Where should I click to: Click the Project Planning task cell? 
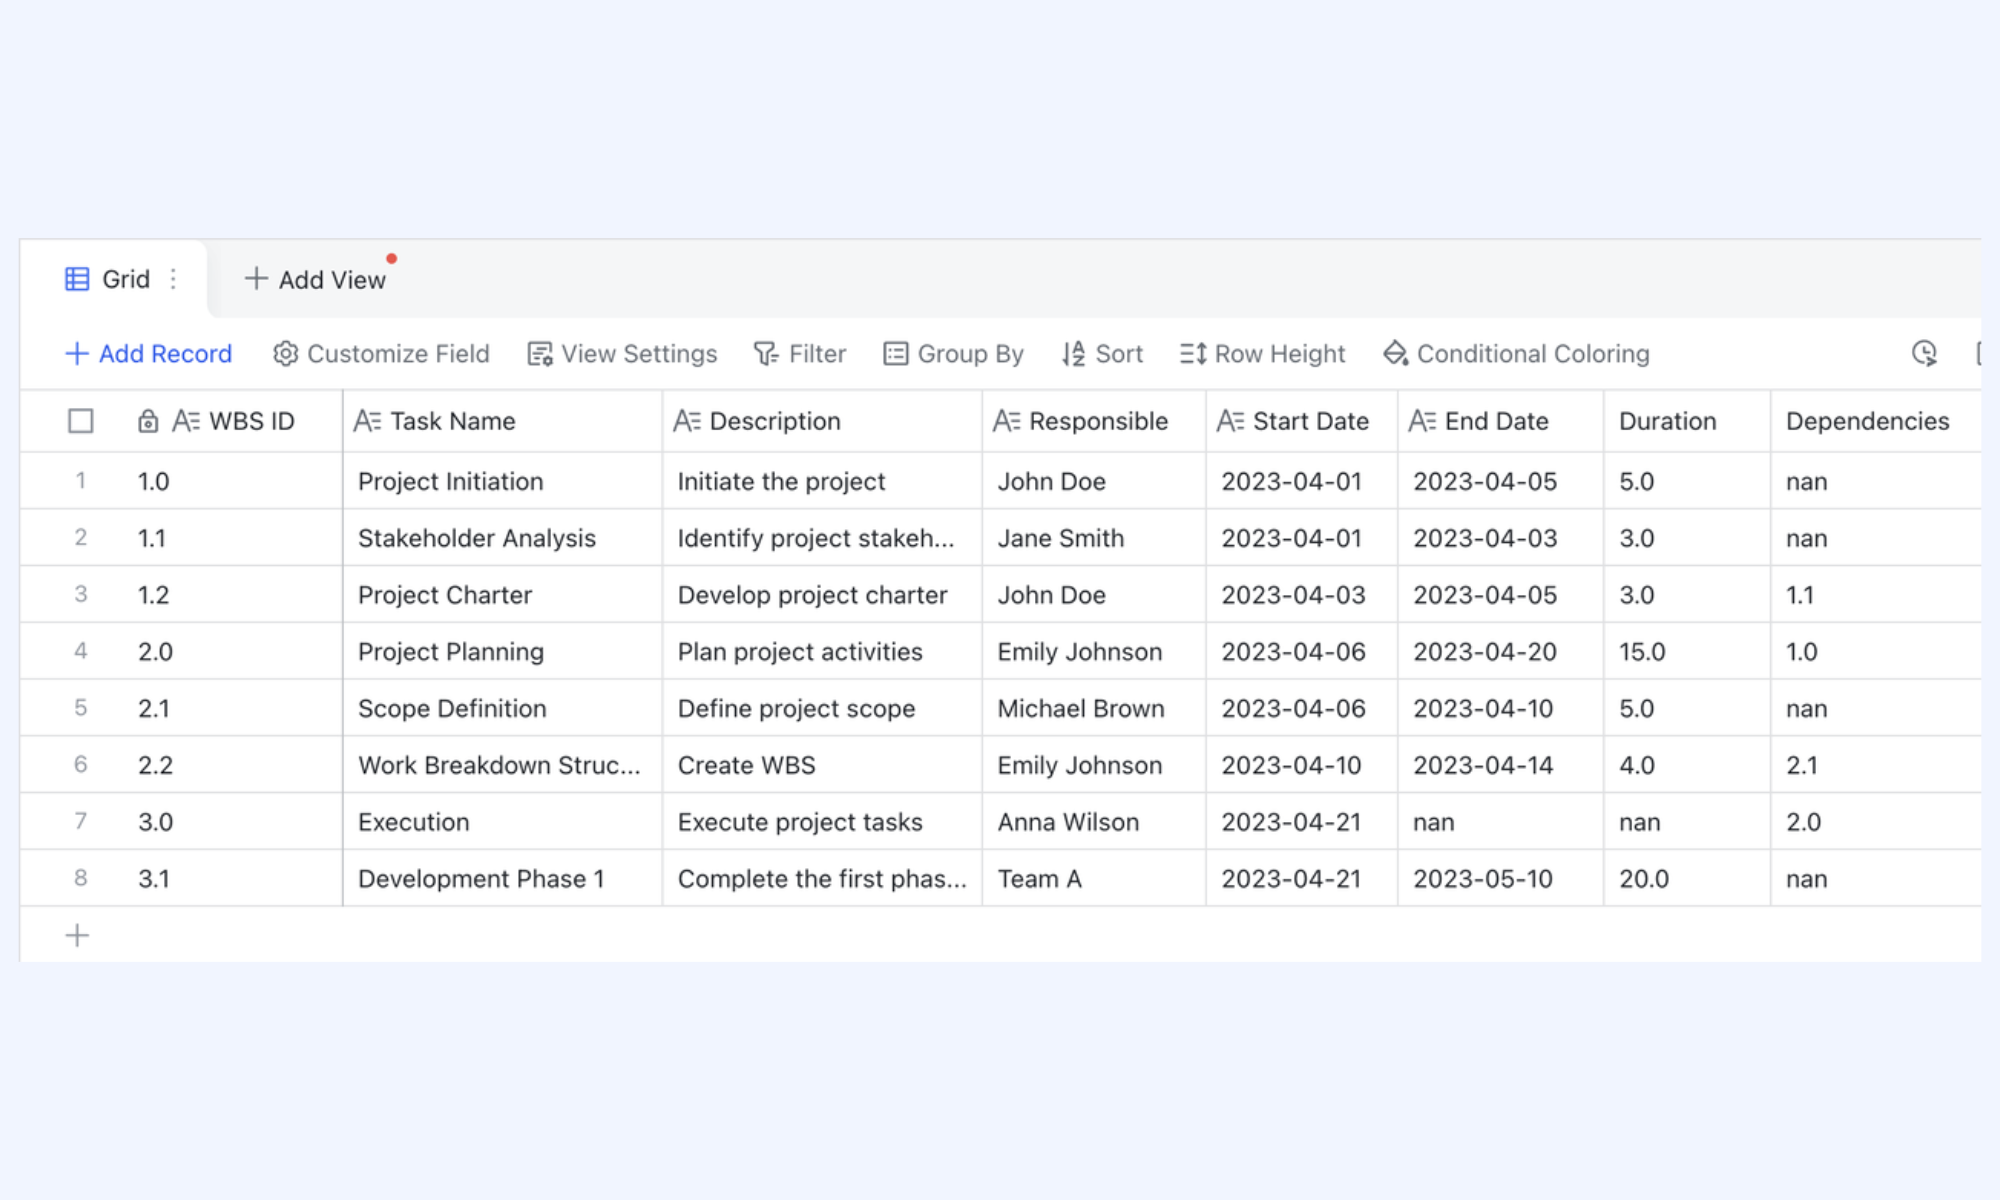coord(502,651)
